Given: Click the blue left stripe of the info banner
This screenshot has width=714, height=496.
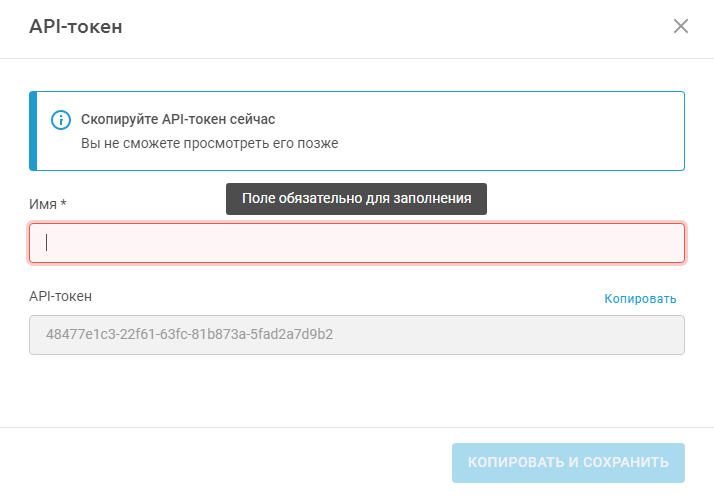Looking at the screenshot, I should [33, 131].
